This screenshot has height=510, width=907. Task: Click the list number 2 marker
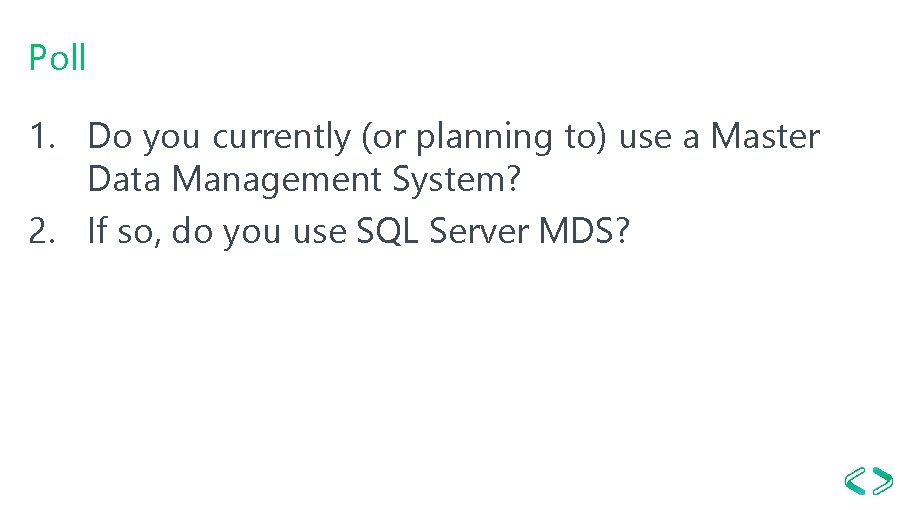(45, 232)
